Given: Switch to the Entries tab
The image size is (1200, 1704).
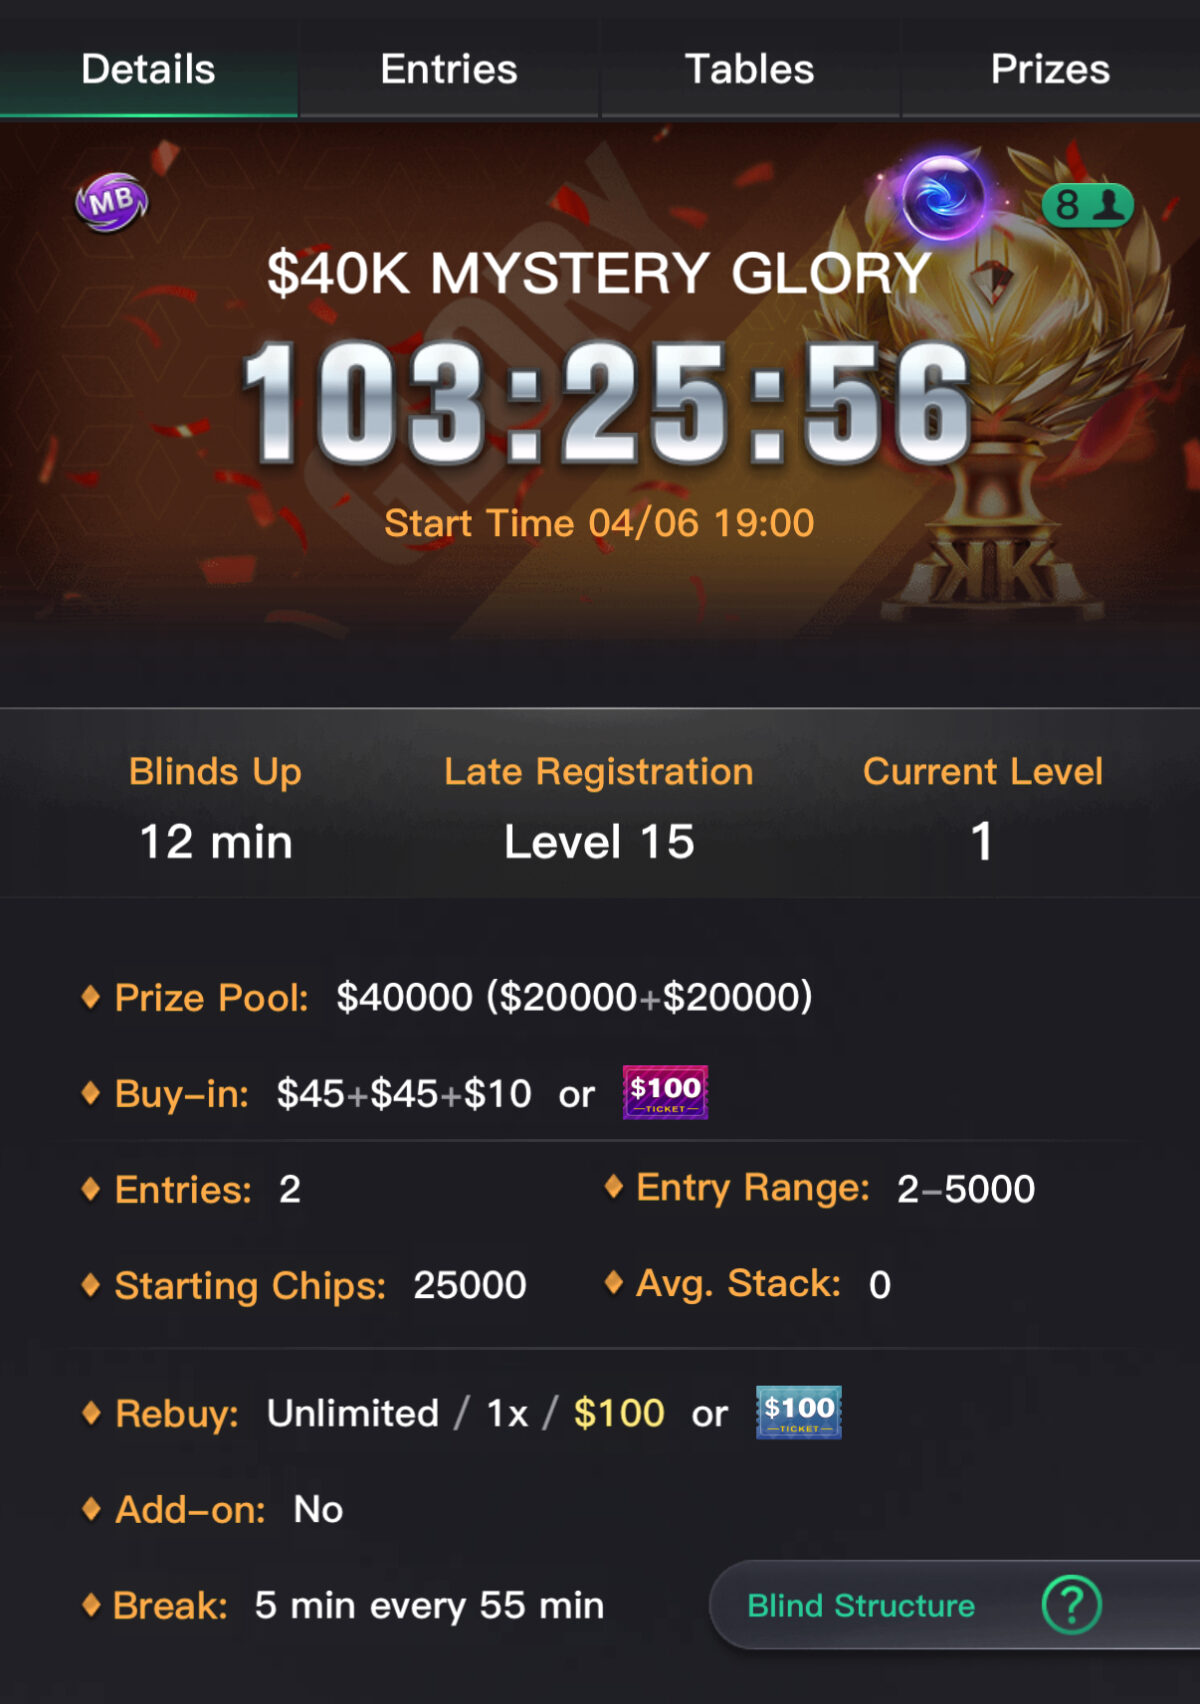Looking at the screenshot, I should (x=449, y=69).
